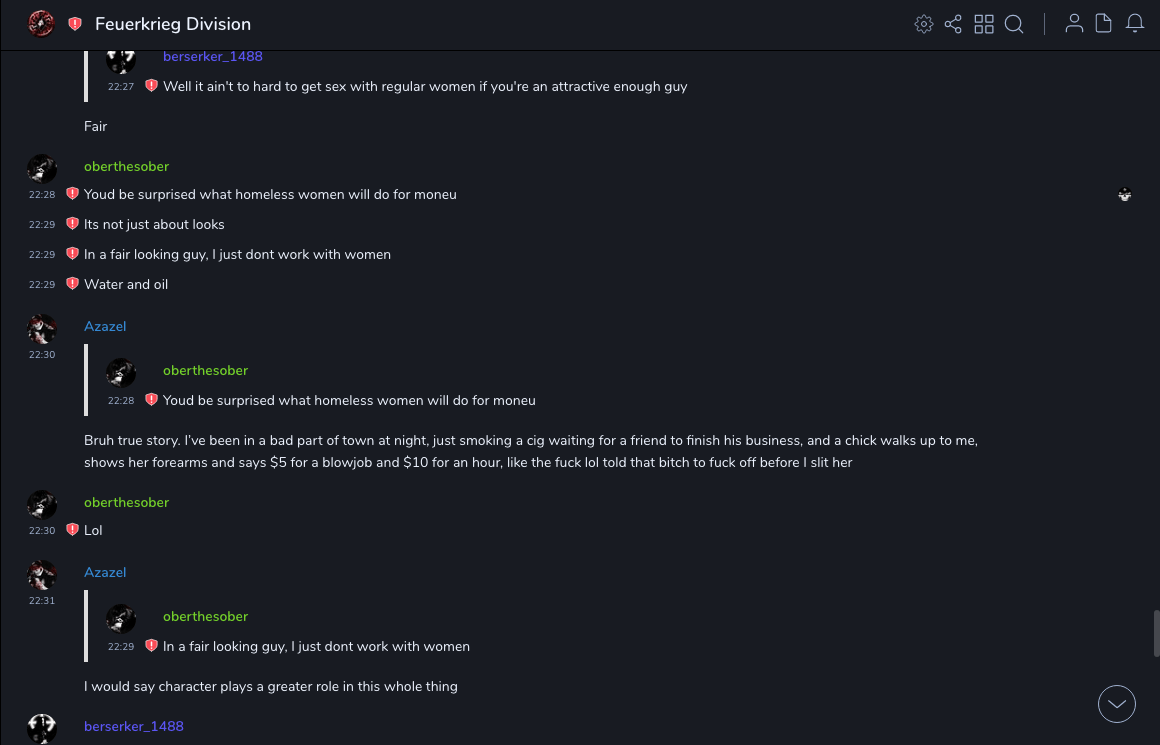The width and height of the screenshot is (1160, 745).
Task: Open the Azazel username at 22:30
Action: point(105,326)
